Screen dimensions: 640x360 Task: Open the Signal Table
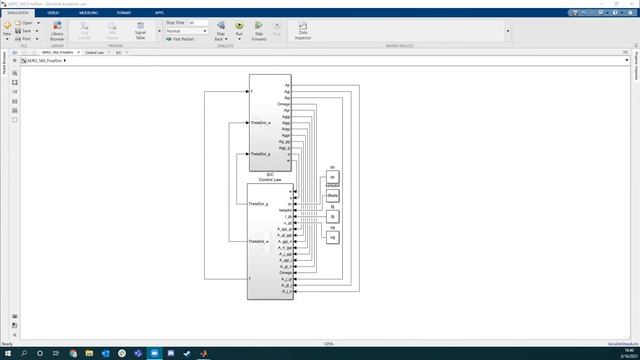[x=140, y=31]
